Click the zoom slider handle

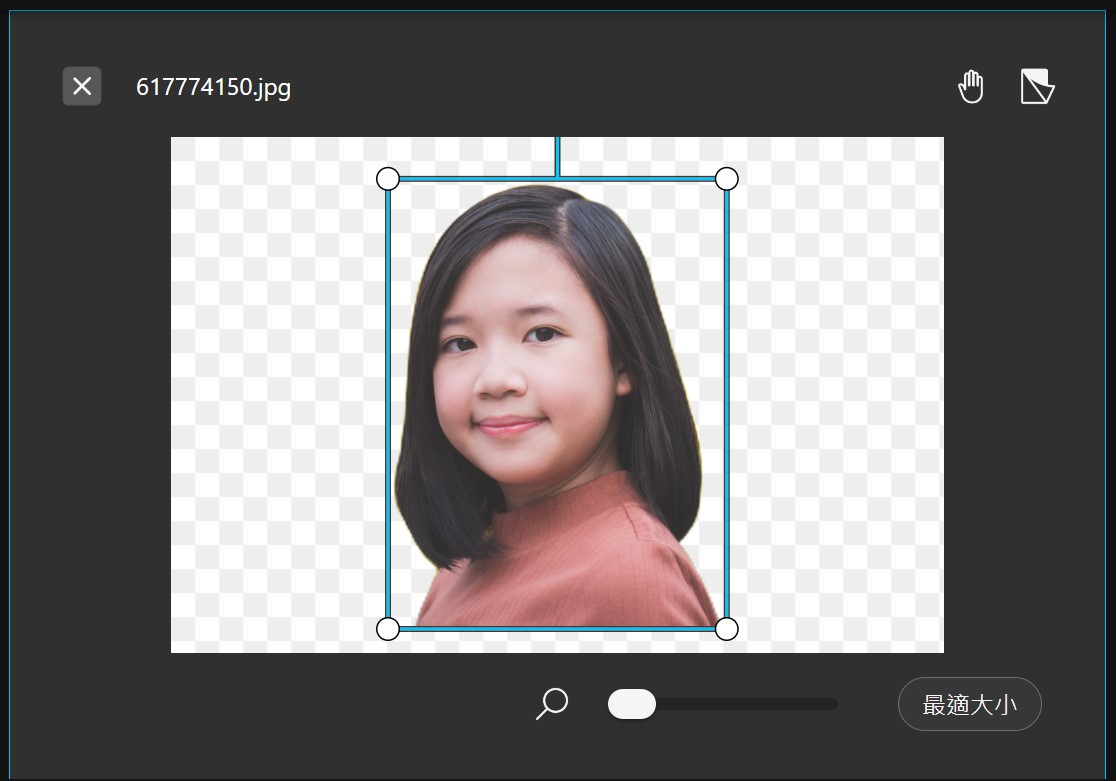(x=632, y=704)
